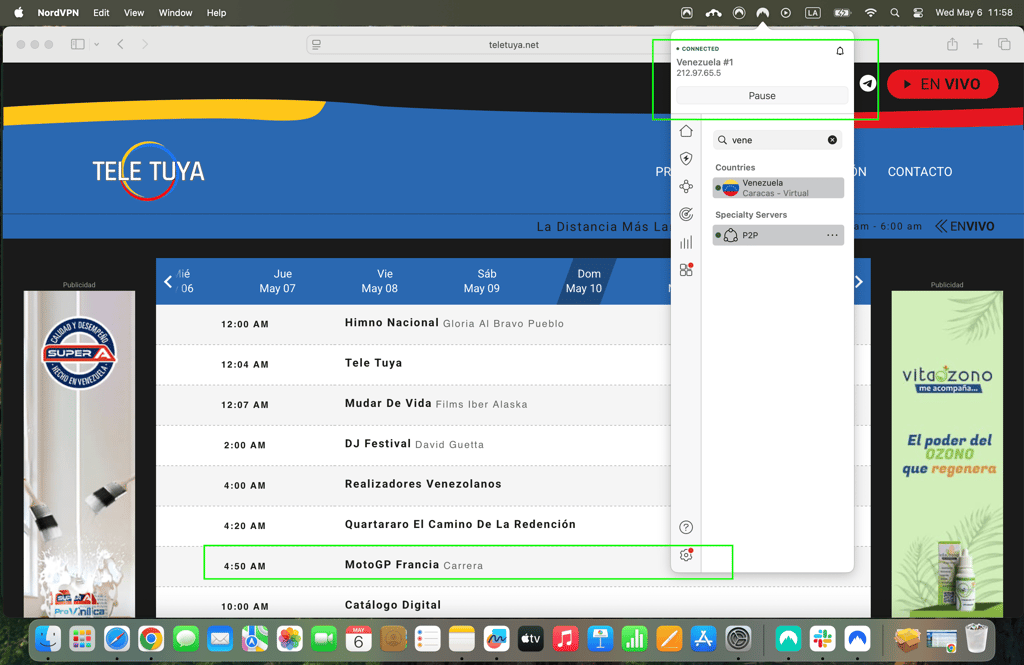Open the Edit menu

[x=101, y=12]
